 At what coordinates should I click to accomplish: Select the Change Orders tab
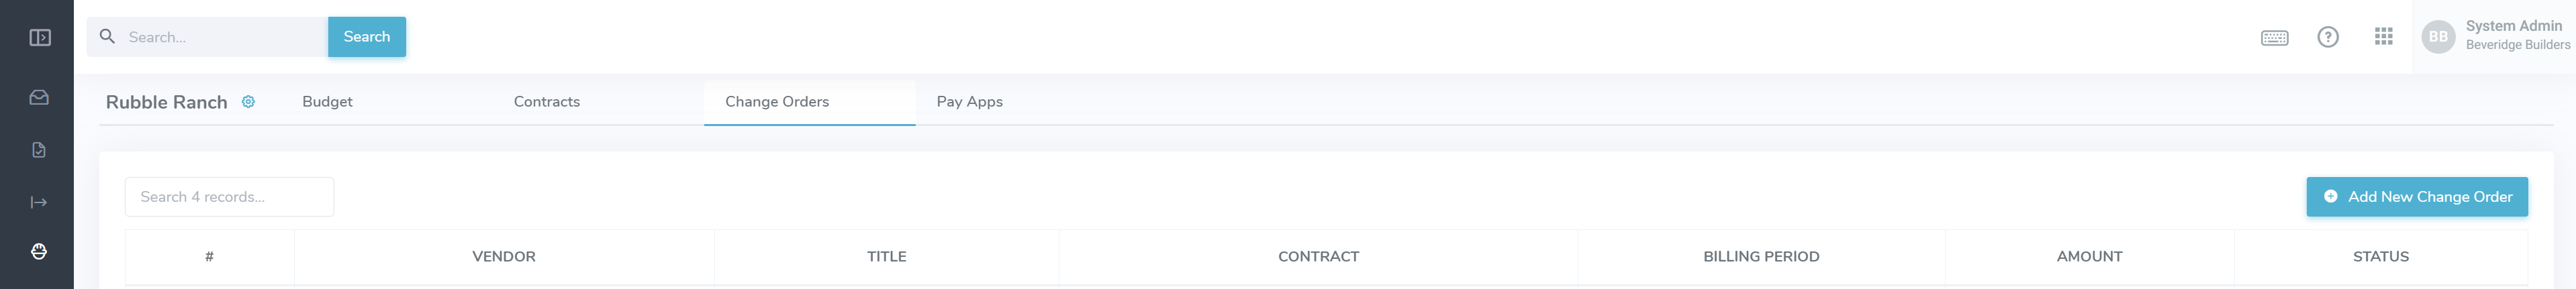pyautogui.click(x=777, y=102)
